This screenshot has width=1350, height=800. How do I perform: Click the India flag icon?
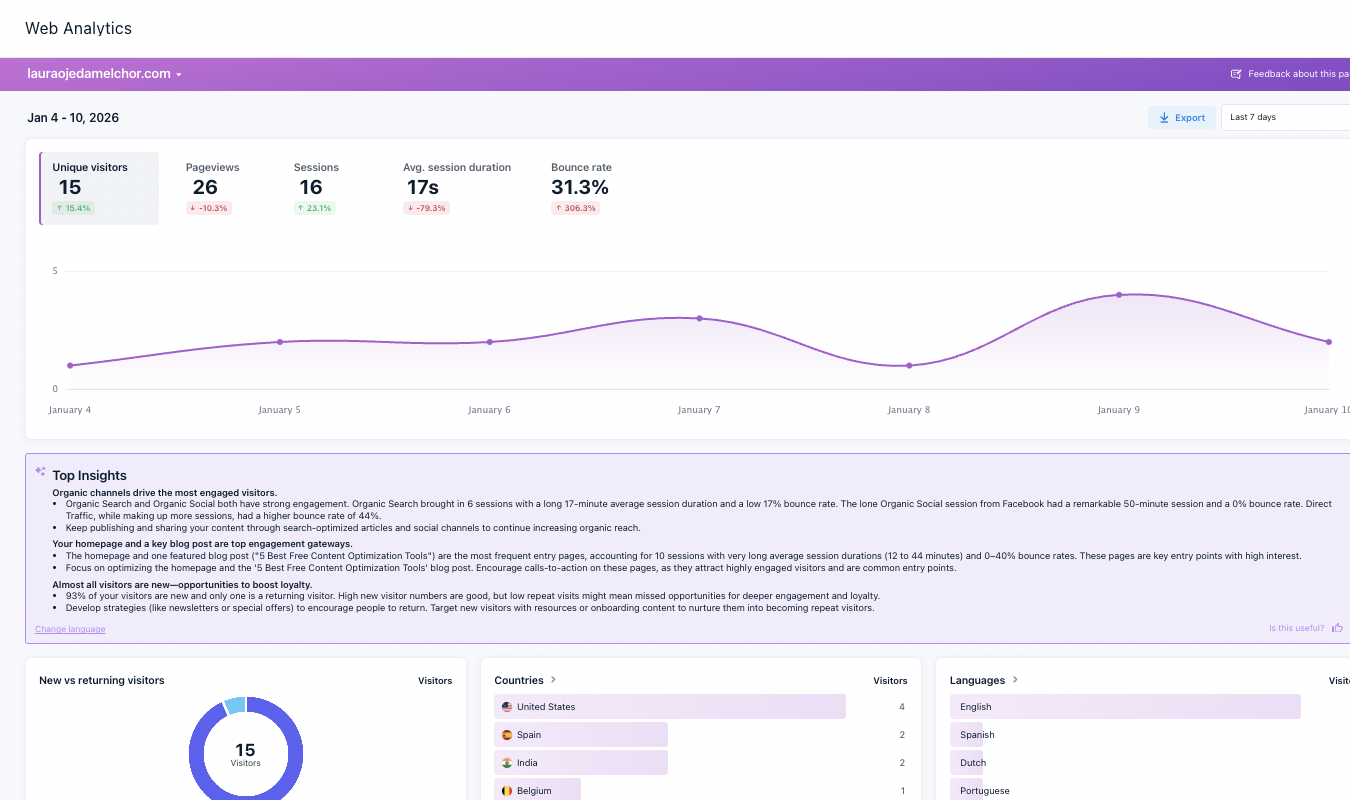pyautogui.click(x=507, y=762)
